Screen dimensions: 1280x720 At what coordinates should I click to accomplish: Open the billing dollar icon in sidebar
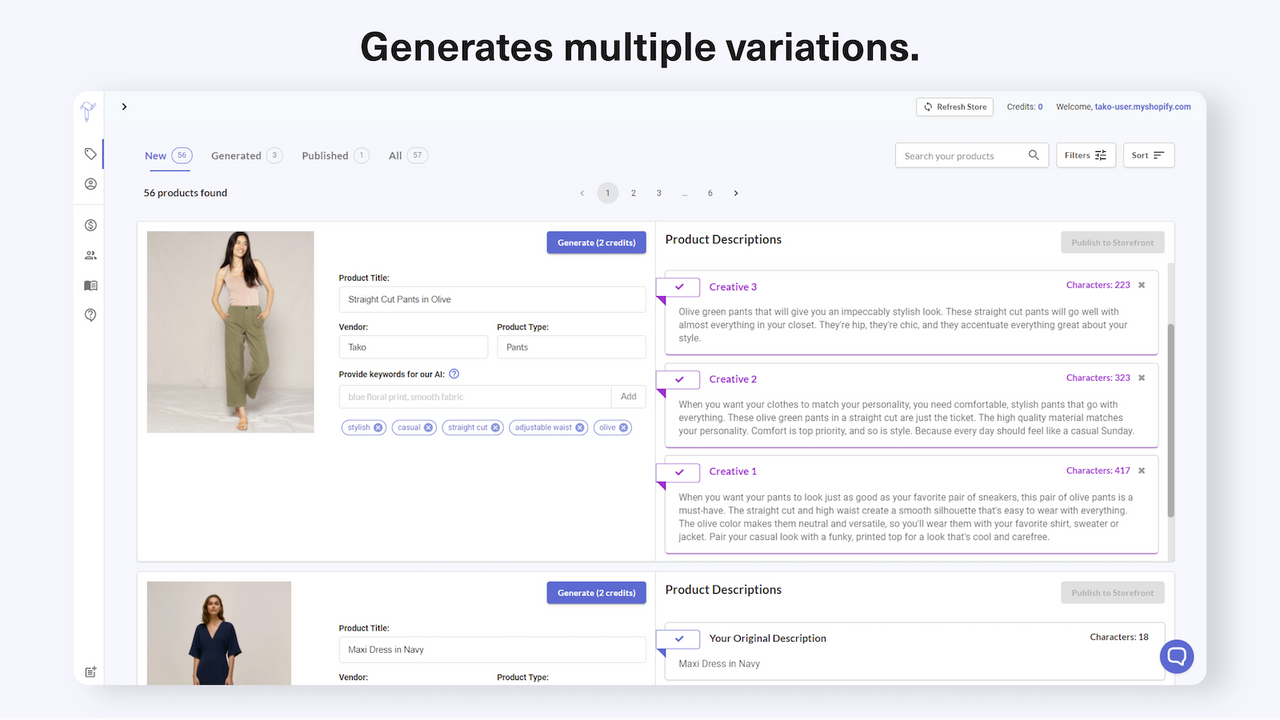point(89,225)
